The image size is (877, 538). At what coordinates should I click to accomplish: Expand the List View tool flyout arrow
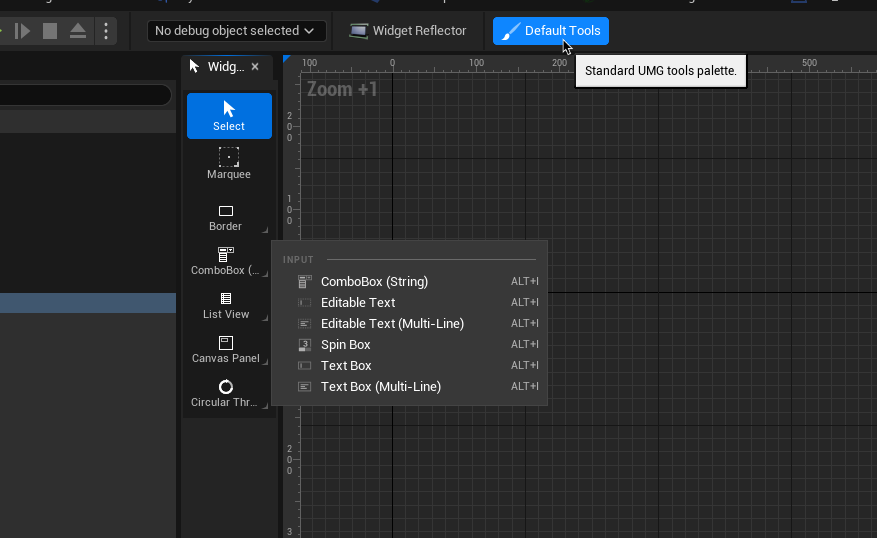265,318
